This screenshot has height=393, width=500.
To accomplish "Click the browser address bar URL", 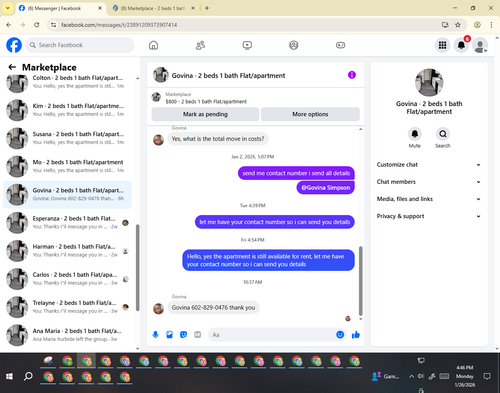I will click(x=119, y=25).
